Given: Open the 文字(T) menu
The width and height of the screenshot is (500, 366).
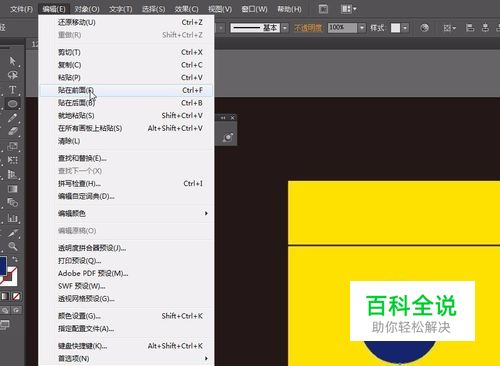Looking at the screenshot, I should tap(120, 9).
